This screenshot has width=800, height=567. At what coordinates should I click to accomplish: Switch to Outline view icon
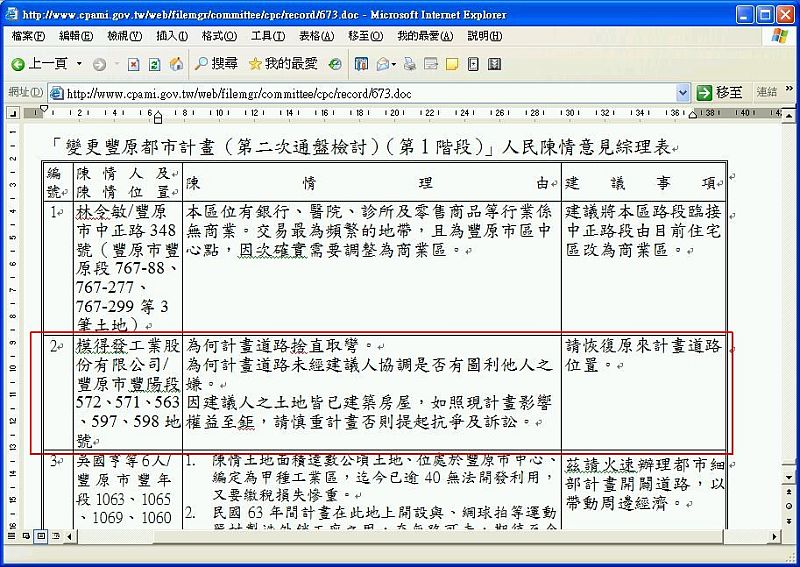pos(56,536)
